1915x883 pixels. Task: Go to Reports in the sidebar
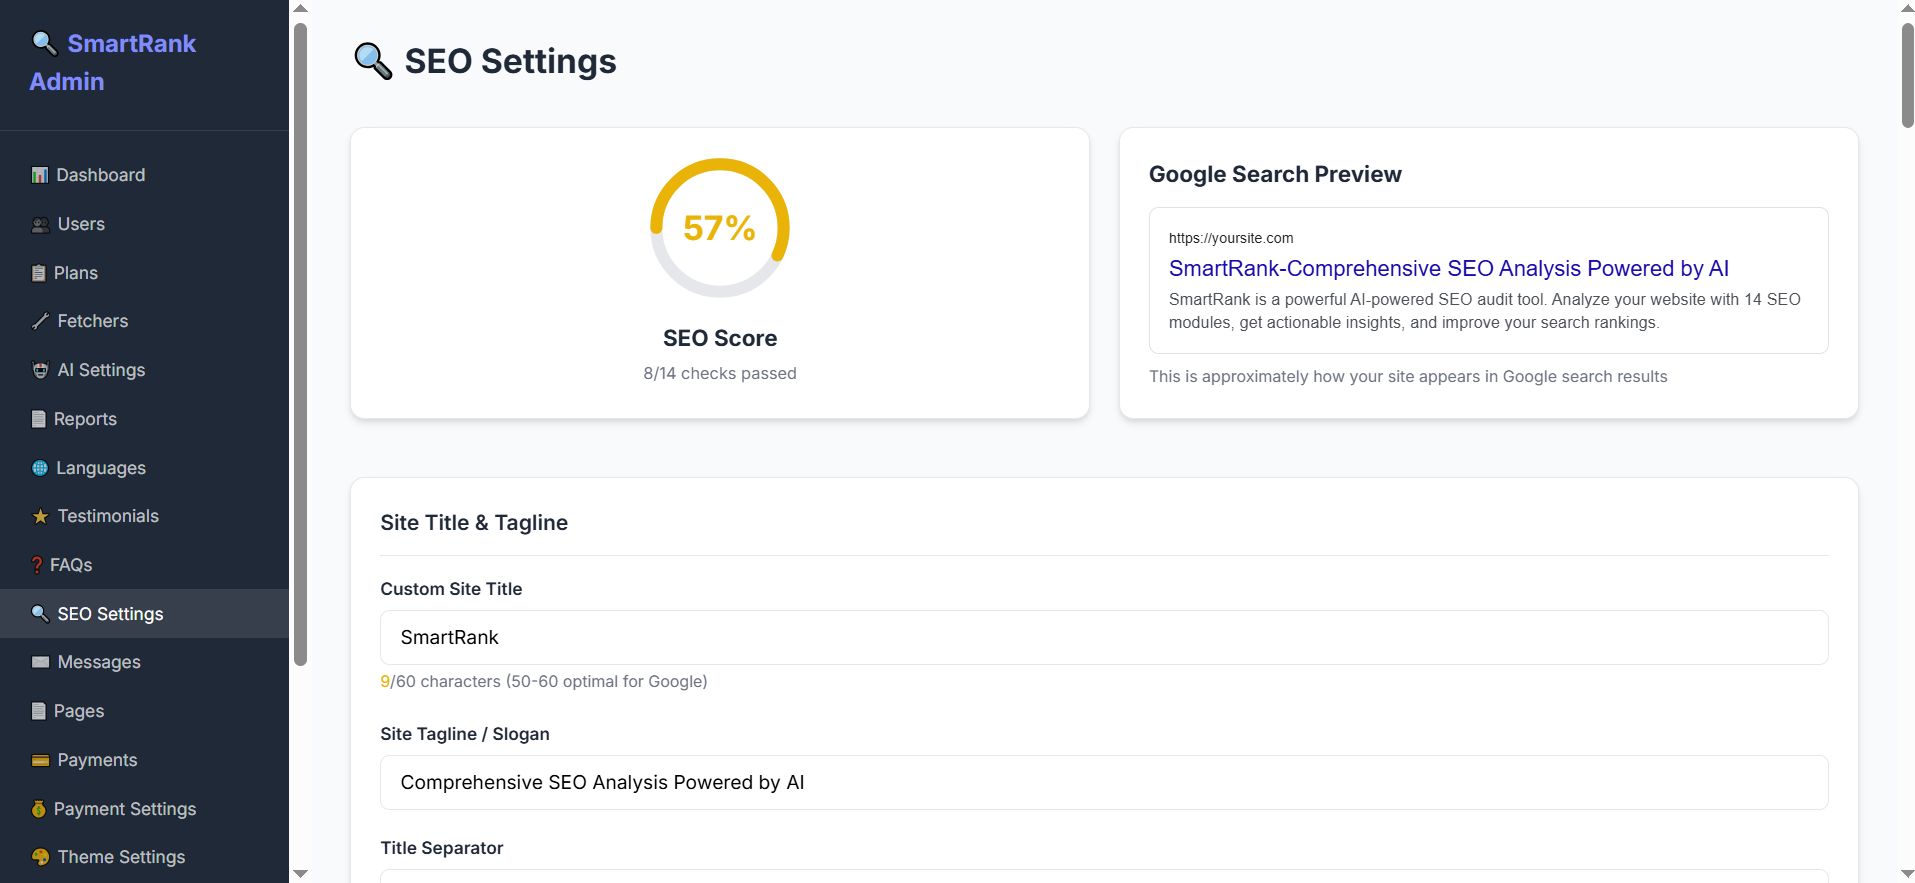(85, 419)
